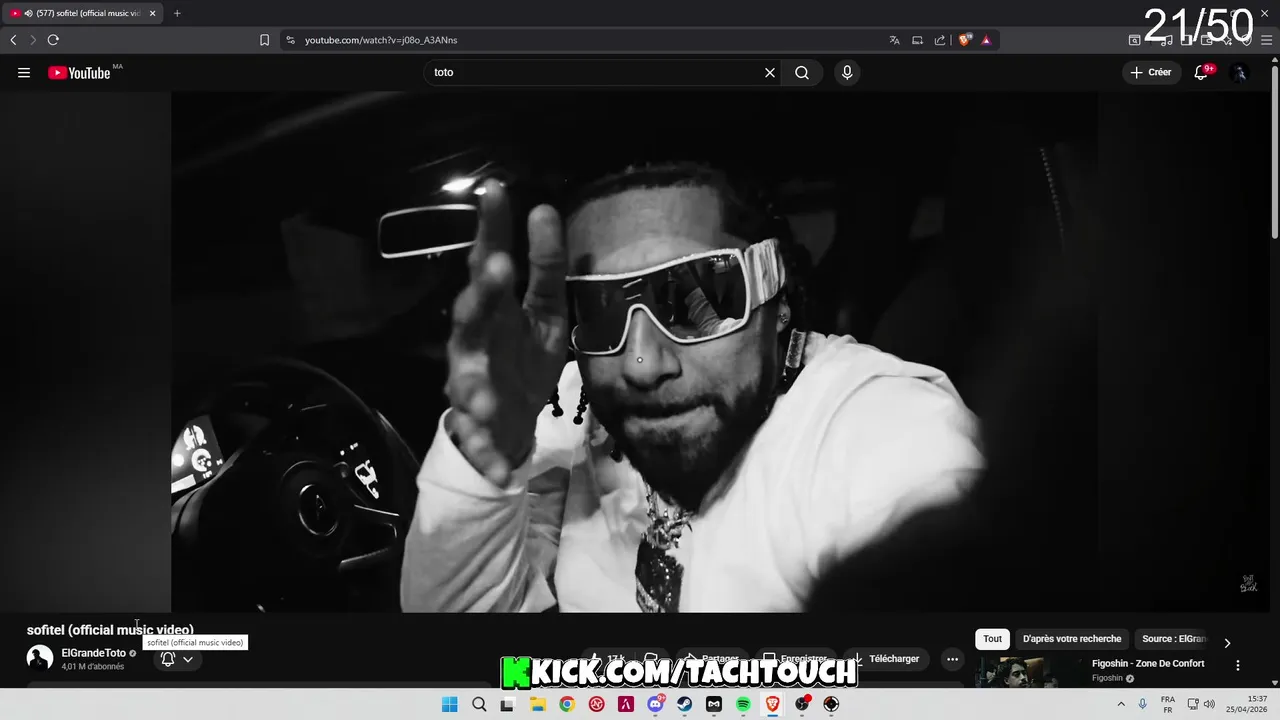The width and height of the screenshot is (1280, 720).
Task: Open the account avatar menu
Action: pos(1239,72)
